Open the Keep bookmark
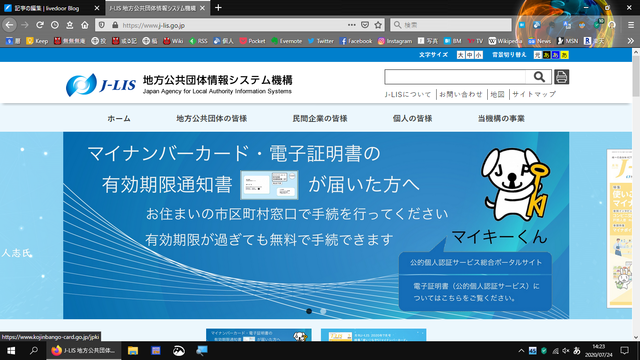This screenshot has height=360, width=640. pyautogui.click(x=37, y=41)
